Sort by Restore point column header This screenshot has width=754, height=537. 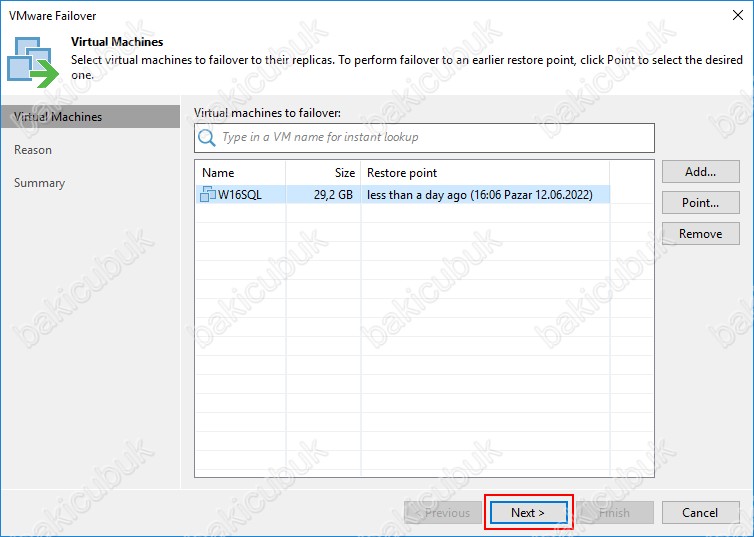tap(485, 173)
